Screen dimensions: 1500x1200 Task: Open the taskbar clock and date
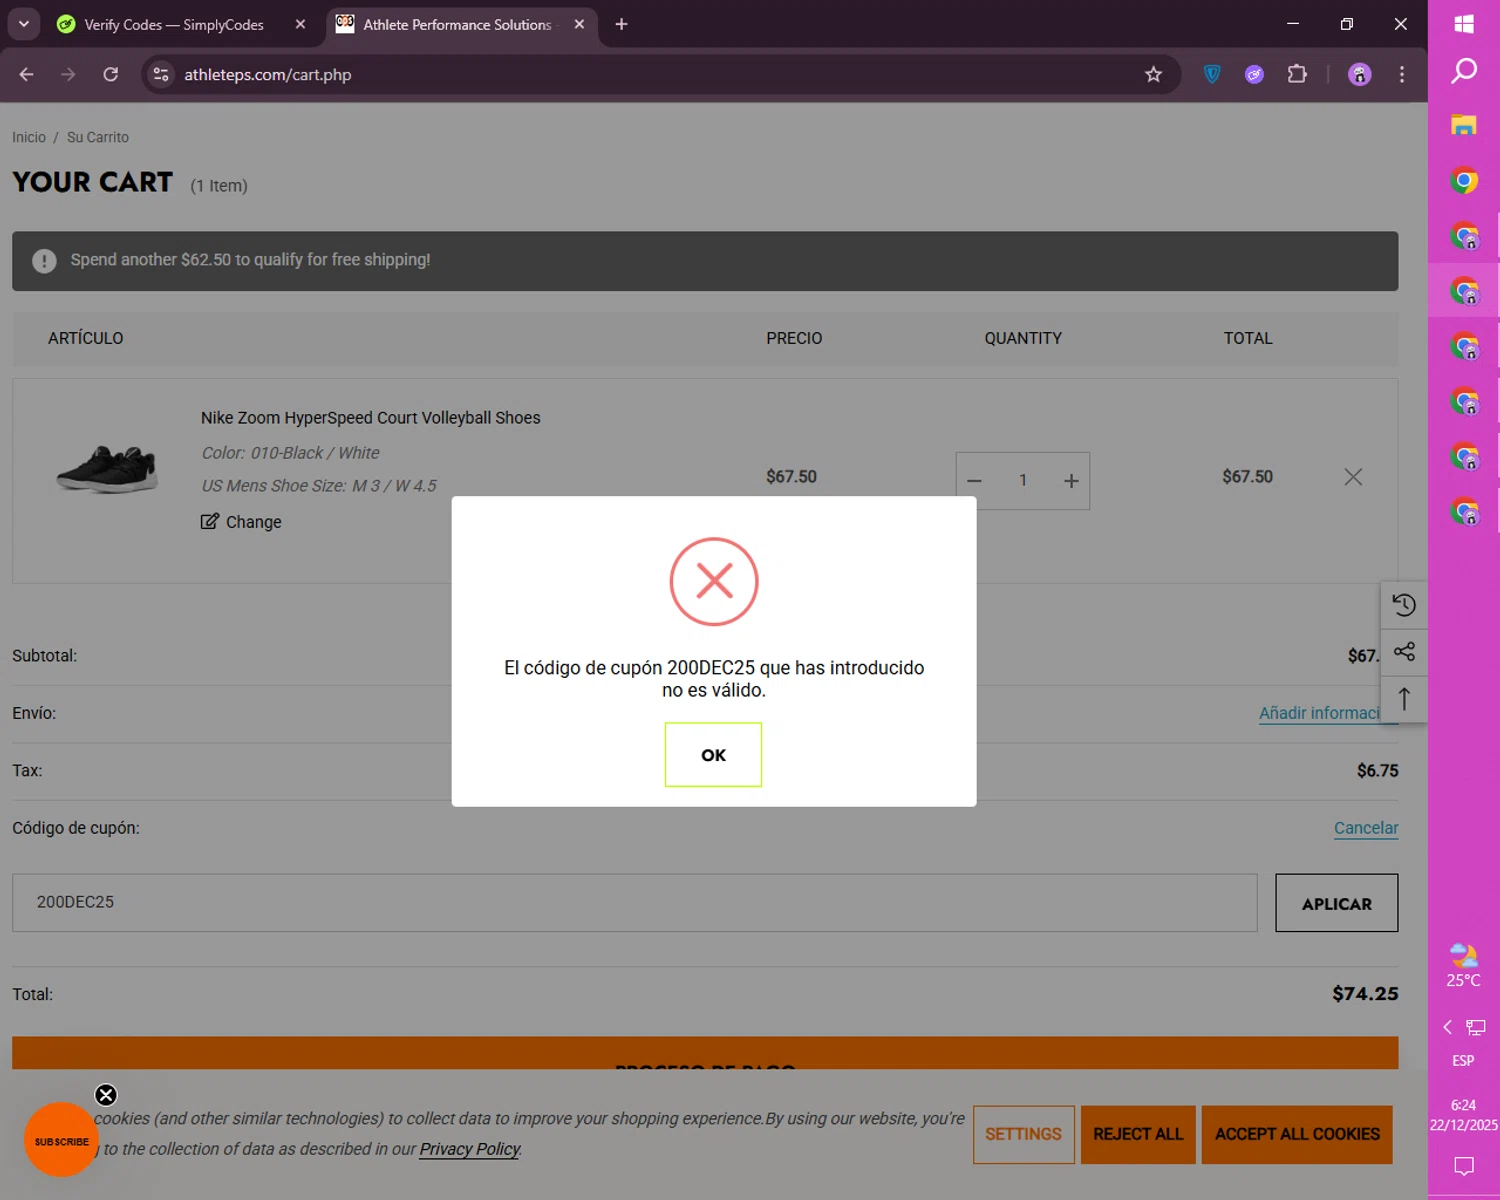click(1463, 1115)
